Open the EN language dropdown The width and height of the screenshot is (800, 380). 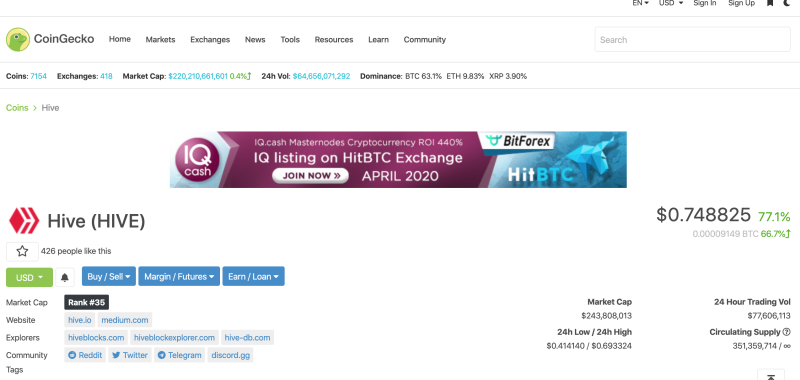641,3
